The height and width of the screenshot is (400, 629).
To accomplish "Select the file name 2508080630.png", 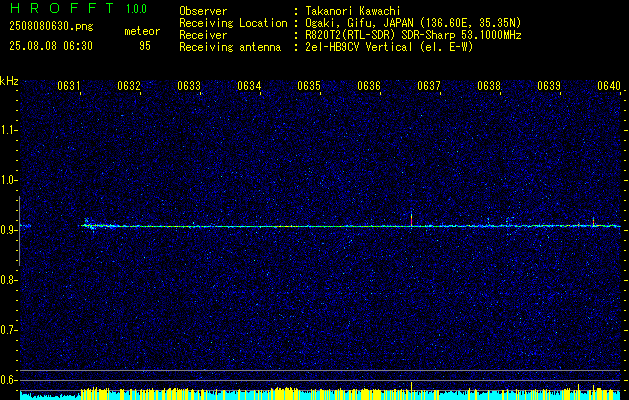I will point(51,27).
